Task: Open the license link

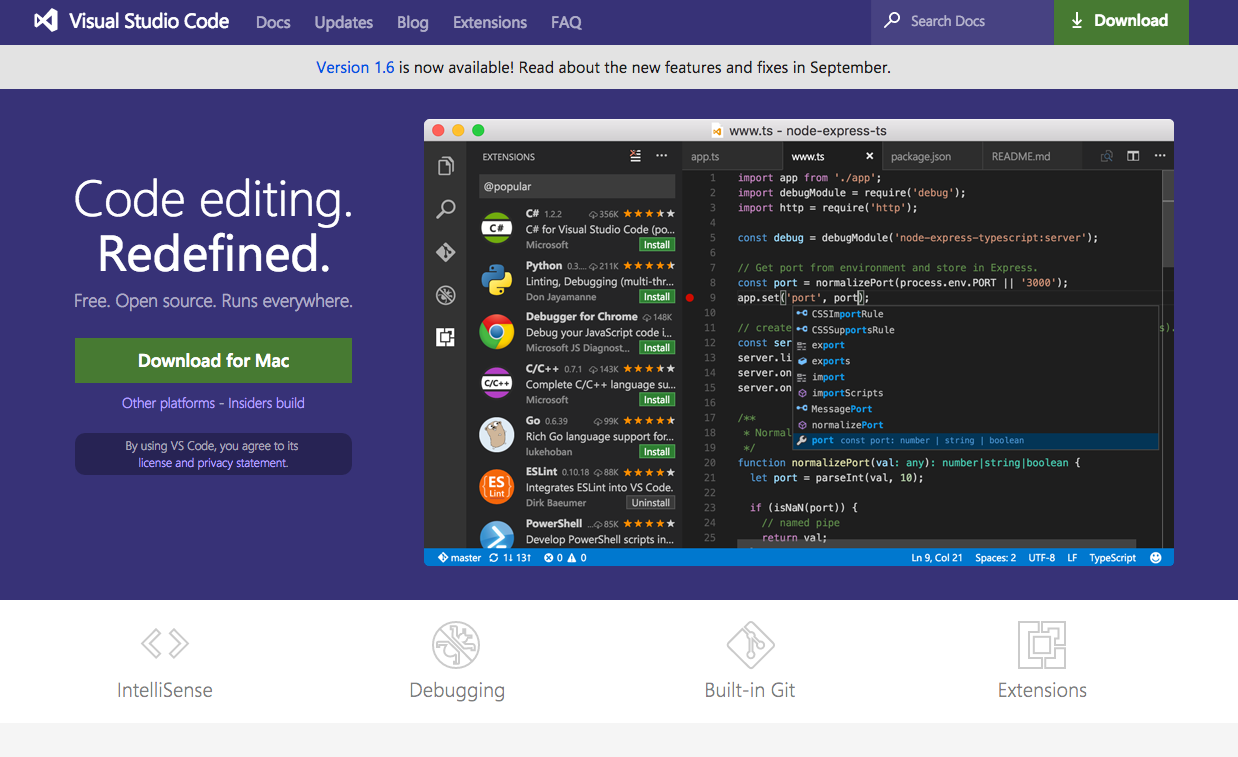Action: [x=155, y=463]
